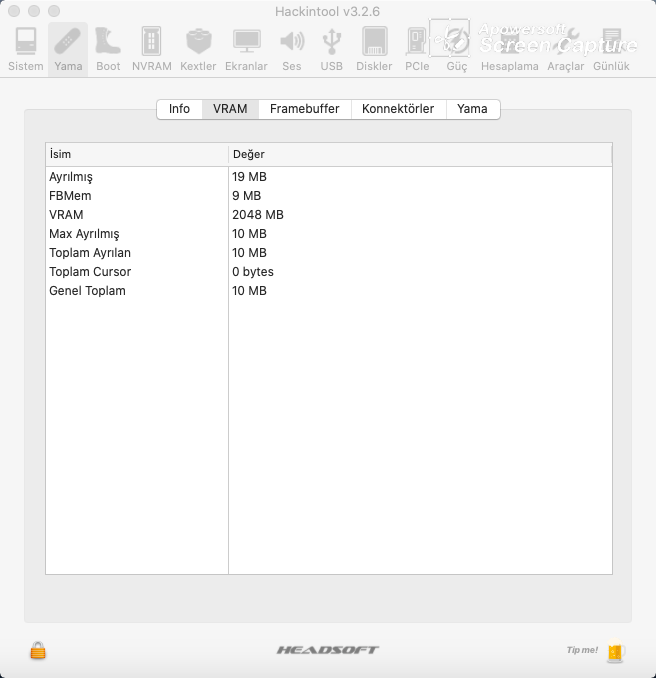Click the Headsoft logo
The width and height of the screenshot is (656, 678).
point(328,650)
